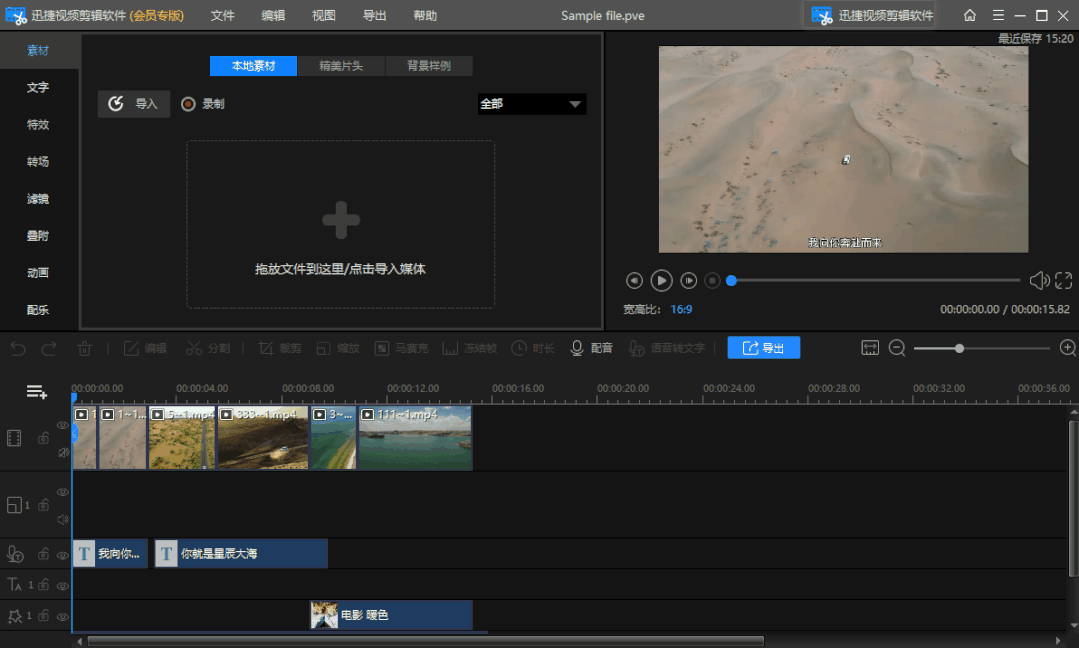
Task: Zoom out the timeline with minus magnifier
Action: click(897, 348)
